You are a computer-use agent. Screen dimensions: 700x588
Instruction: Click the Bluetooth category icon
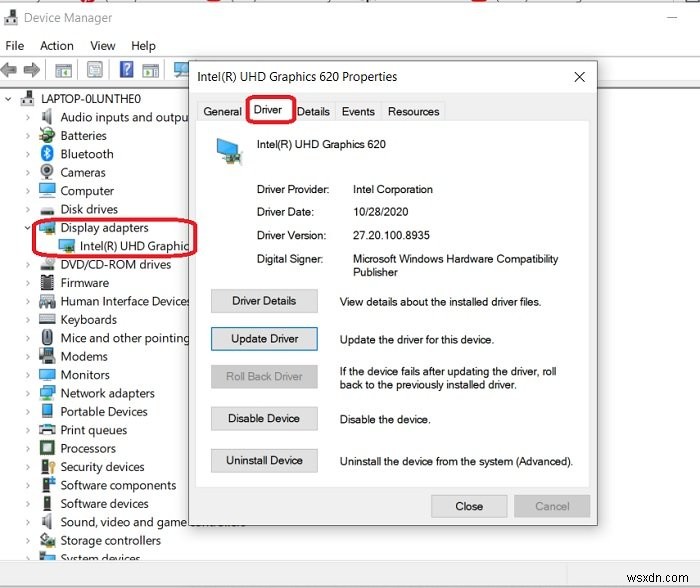[47, 154]
